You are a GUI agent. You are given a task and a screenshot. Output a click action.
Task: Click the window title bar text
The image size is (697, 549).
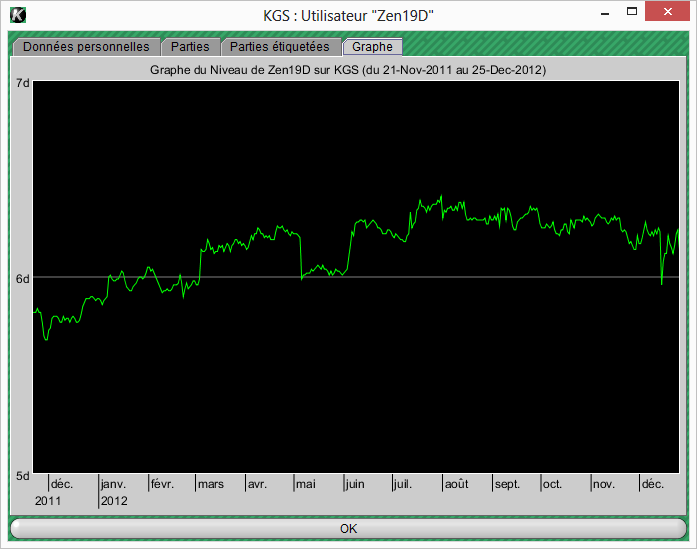pyautogui.click(x=347, y=15)
